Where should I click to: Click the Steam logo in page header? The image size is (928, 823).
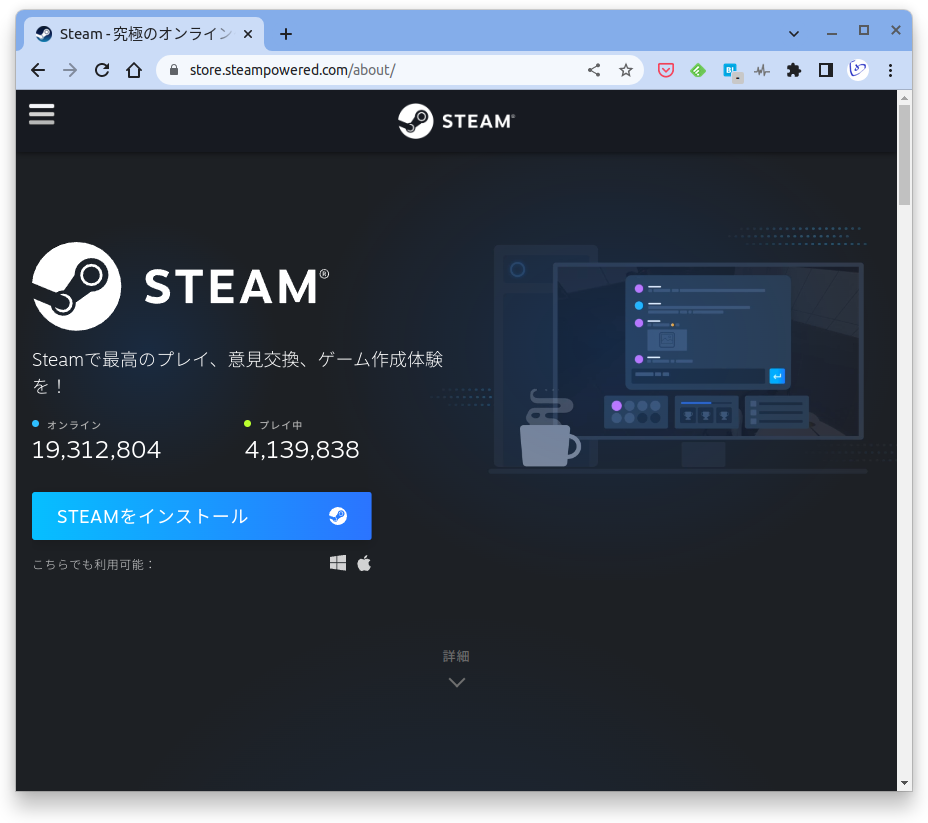[456, 121]
